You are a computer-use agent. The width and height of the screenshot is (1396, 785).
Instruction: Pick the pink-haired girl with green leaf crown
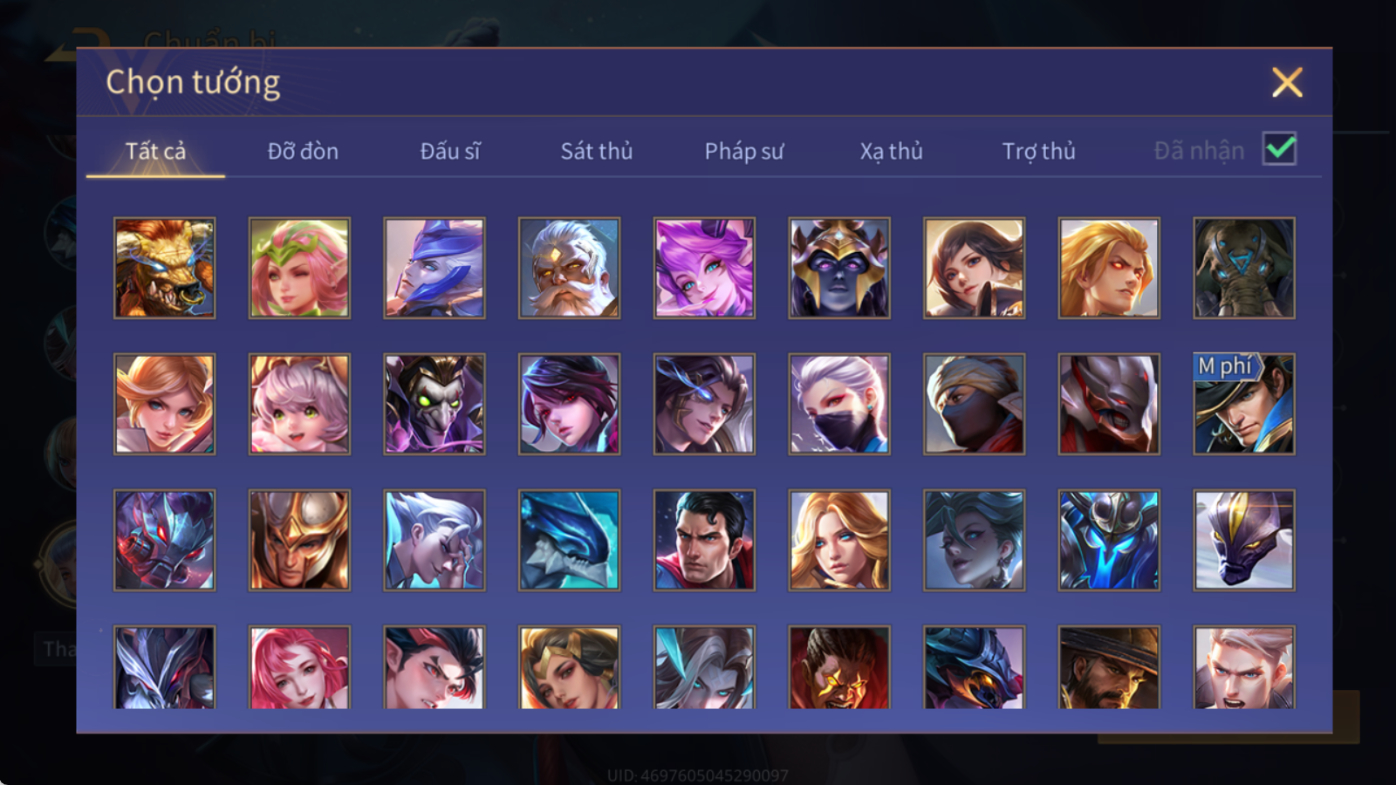click(x=299, y=268)
